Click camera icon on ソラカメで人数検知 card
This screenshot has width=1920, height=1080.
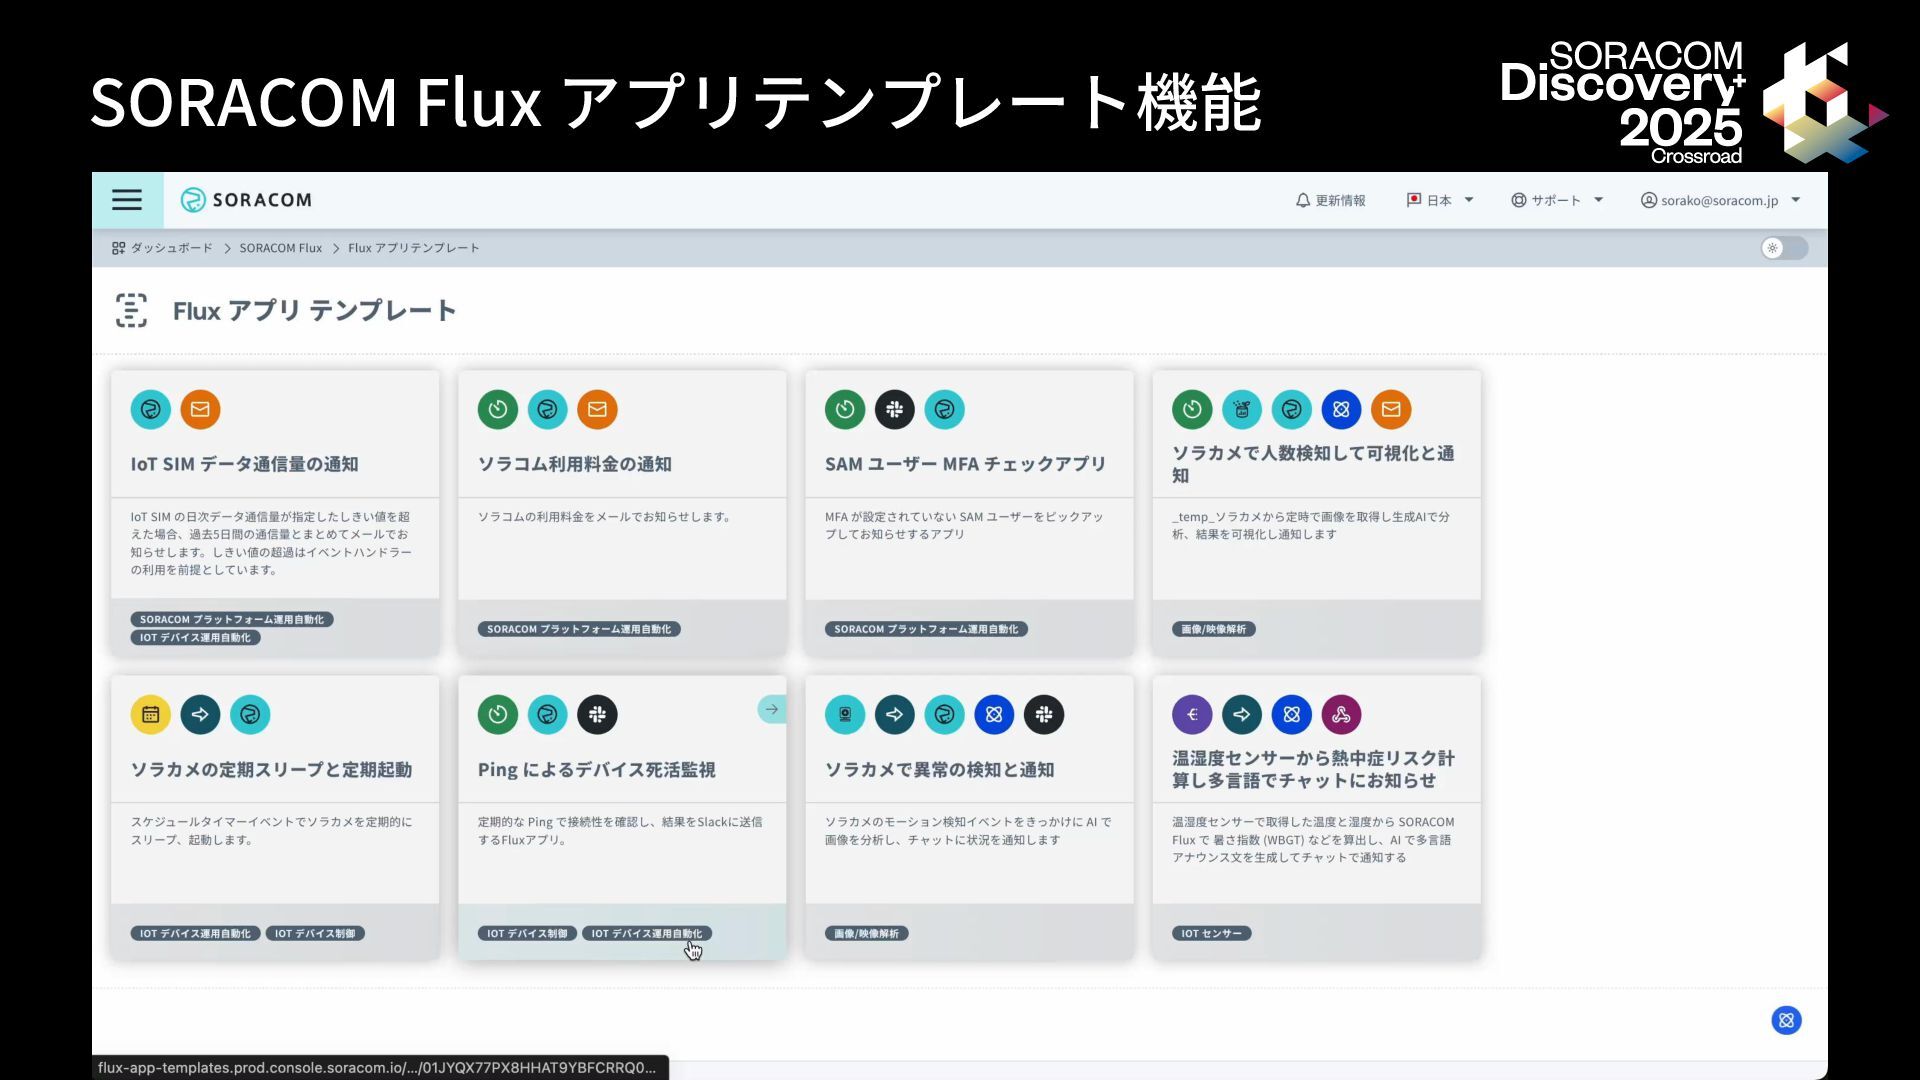click(1242, 409)
